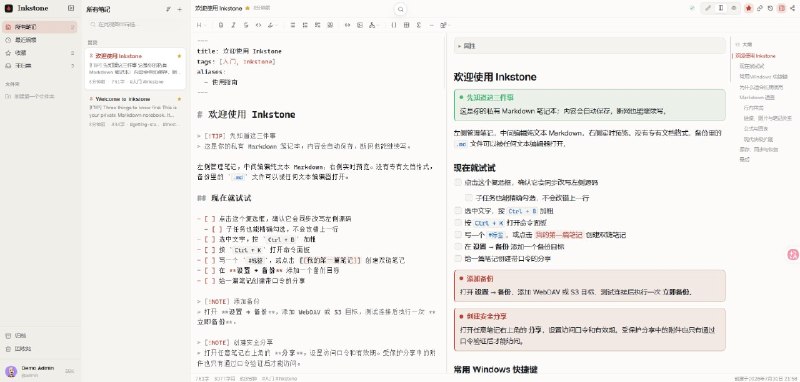
Task: Open the sort options in notes list
Action: click(x=169, y=9)
